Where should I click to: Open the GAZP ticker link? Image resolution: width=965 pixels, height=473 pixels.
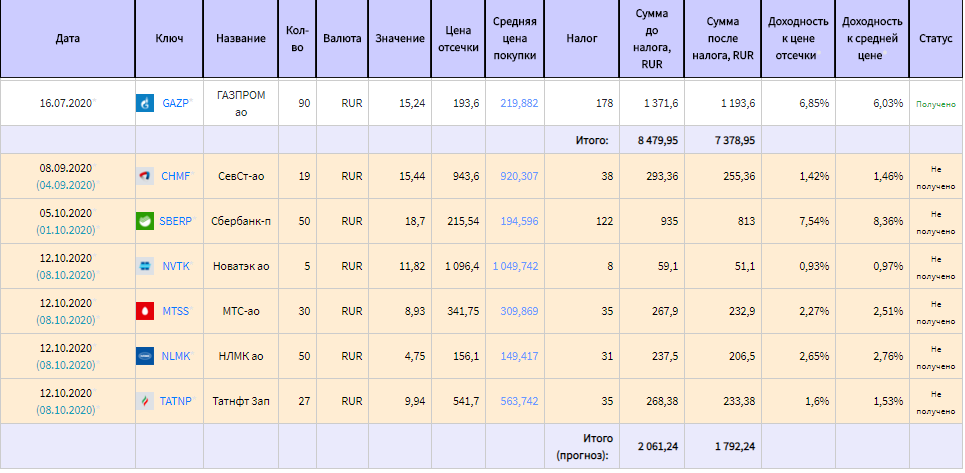tap(175, 103)
